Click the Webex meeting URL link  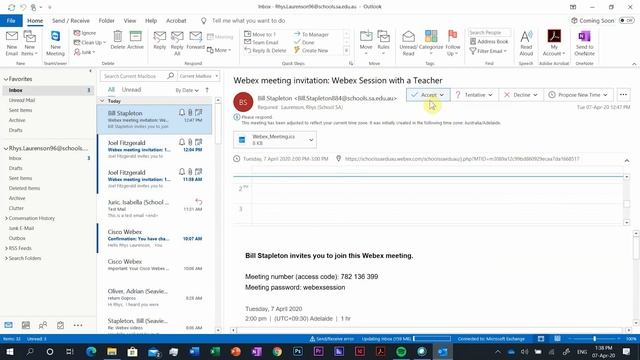(462, 159)
